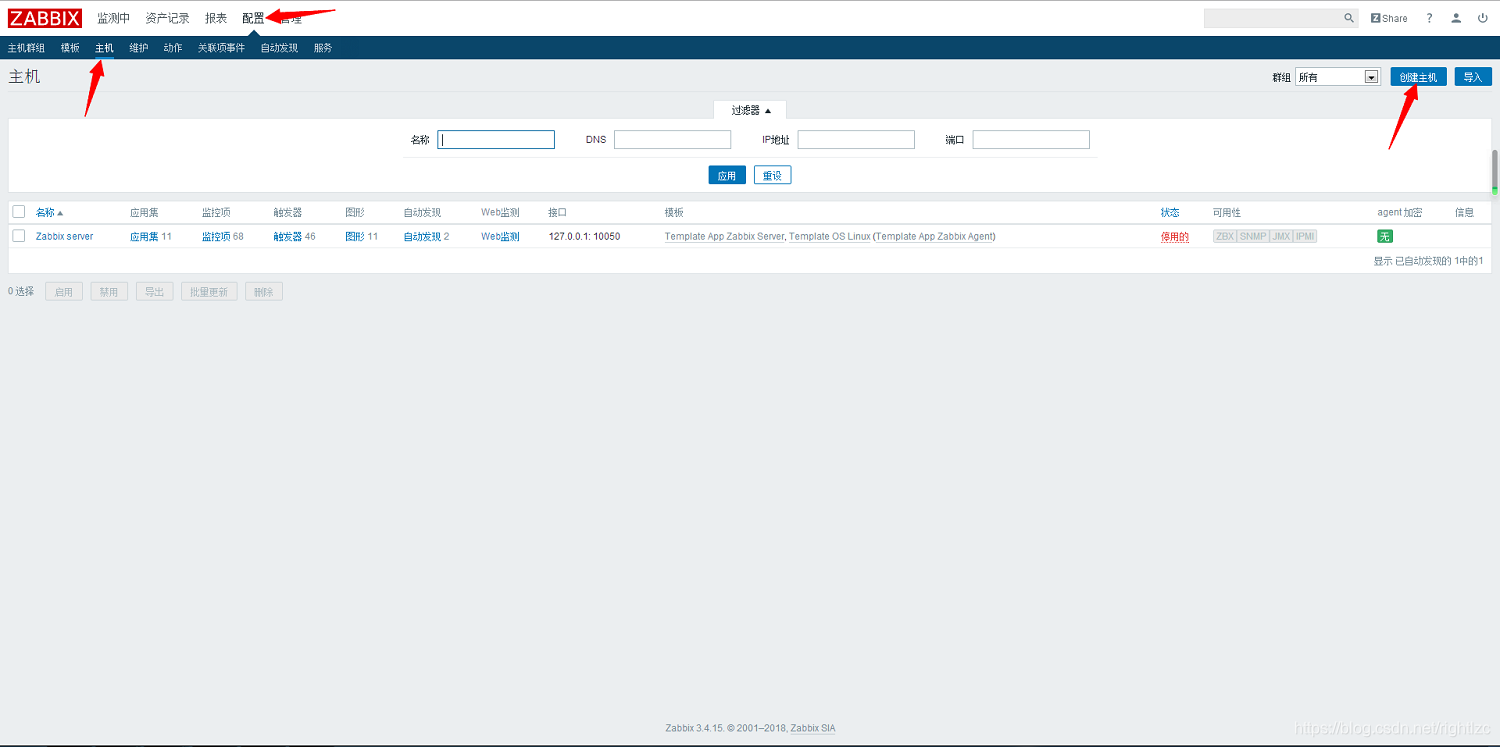This screenshot has height=747, width=1500.
Task: Collapse the 过滤器 filter panel
Action: (750, 110)
